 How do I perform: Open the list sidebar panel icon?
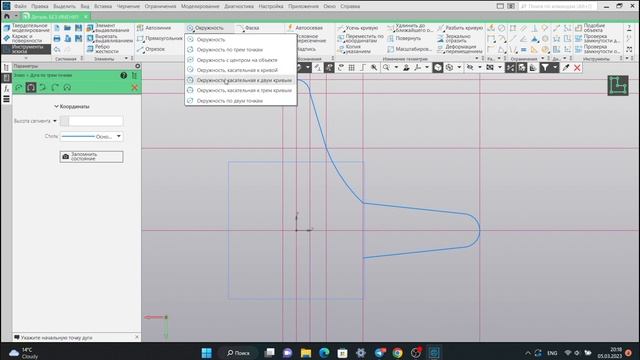[x=6, y=99]
